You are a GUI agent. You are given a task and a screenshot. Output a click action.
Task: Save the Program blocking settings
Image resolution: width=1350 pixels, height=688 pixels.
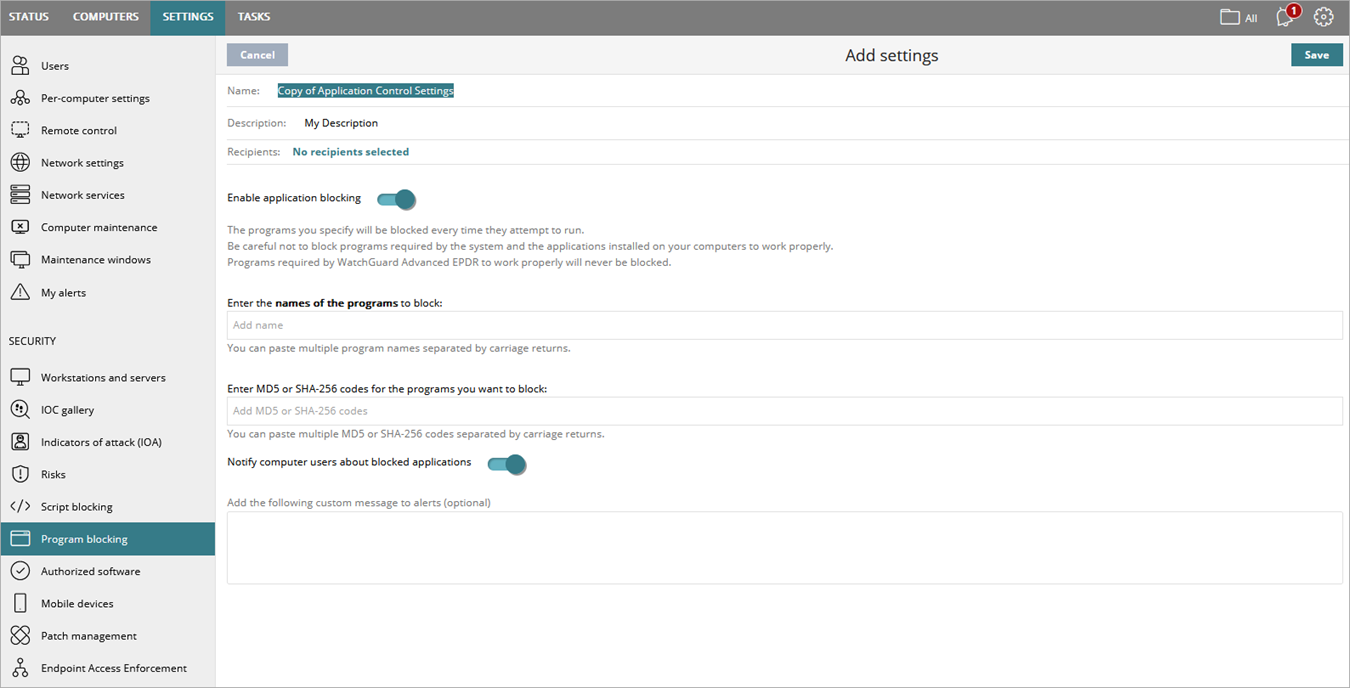[x=1317, y=55]
